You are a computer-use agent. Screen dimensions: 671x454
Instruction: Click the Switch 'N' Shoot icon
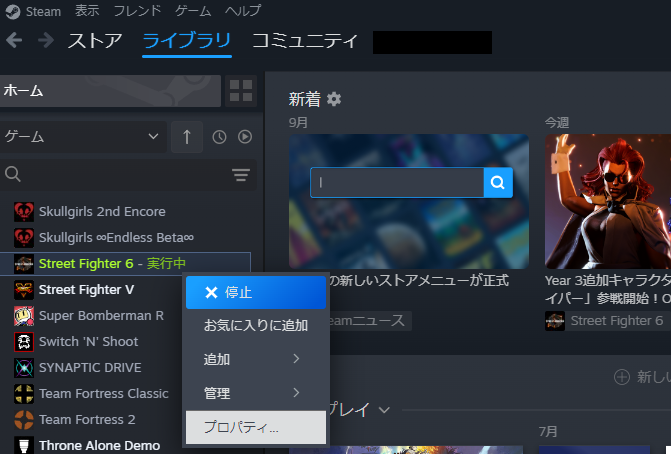[24, 342]
